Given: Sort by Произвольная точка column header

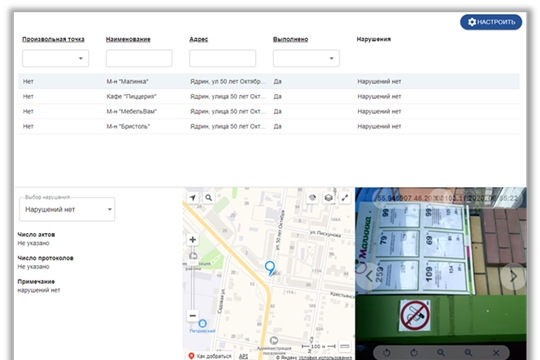Looking at the screenshot, I should (x=53, y=39).
